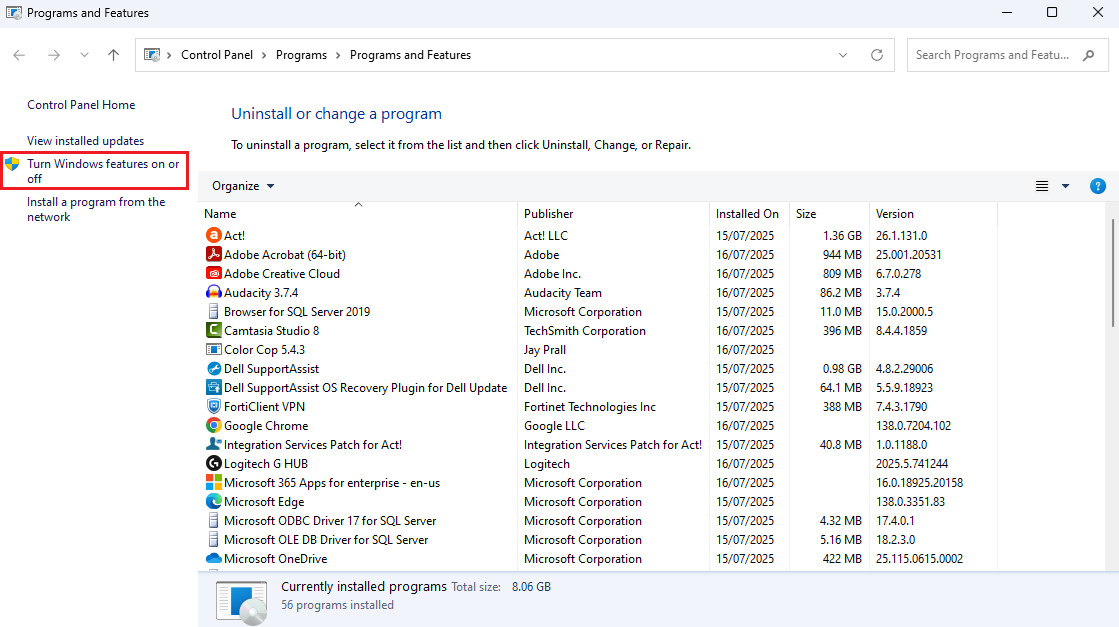The height and width of the screenshot is (627, 1119).
Task: Click the 1.36 GB size of Act!
Action: pyautogui.click(x=842, y=235)
